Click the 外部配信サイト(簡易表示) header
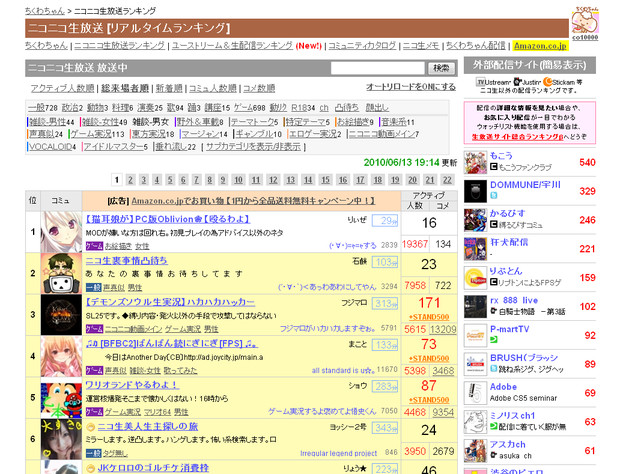The image size is (620, 474). 530,65
